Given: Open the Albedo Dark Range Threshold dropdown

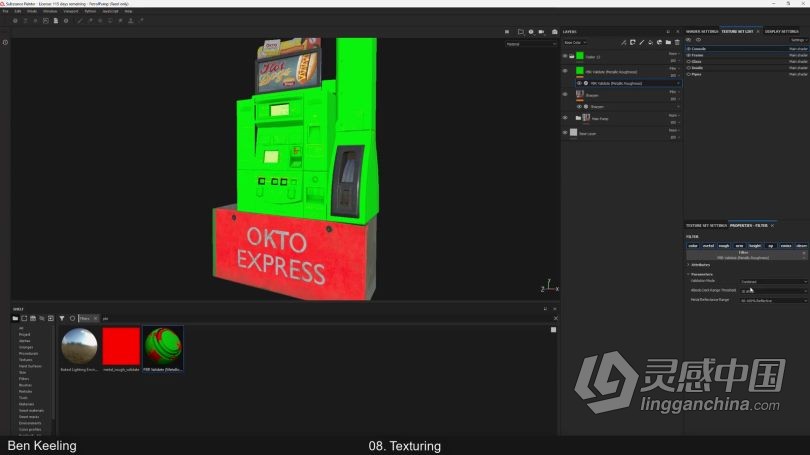Looking at the screenshot, I should (773, 291).
